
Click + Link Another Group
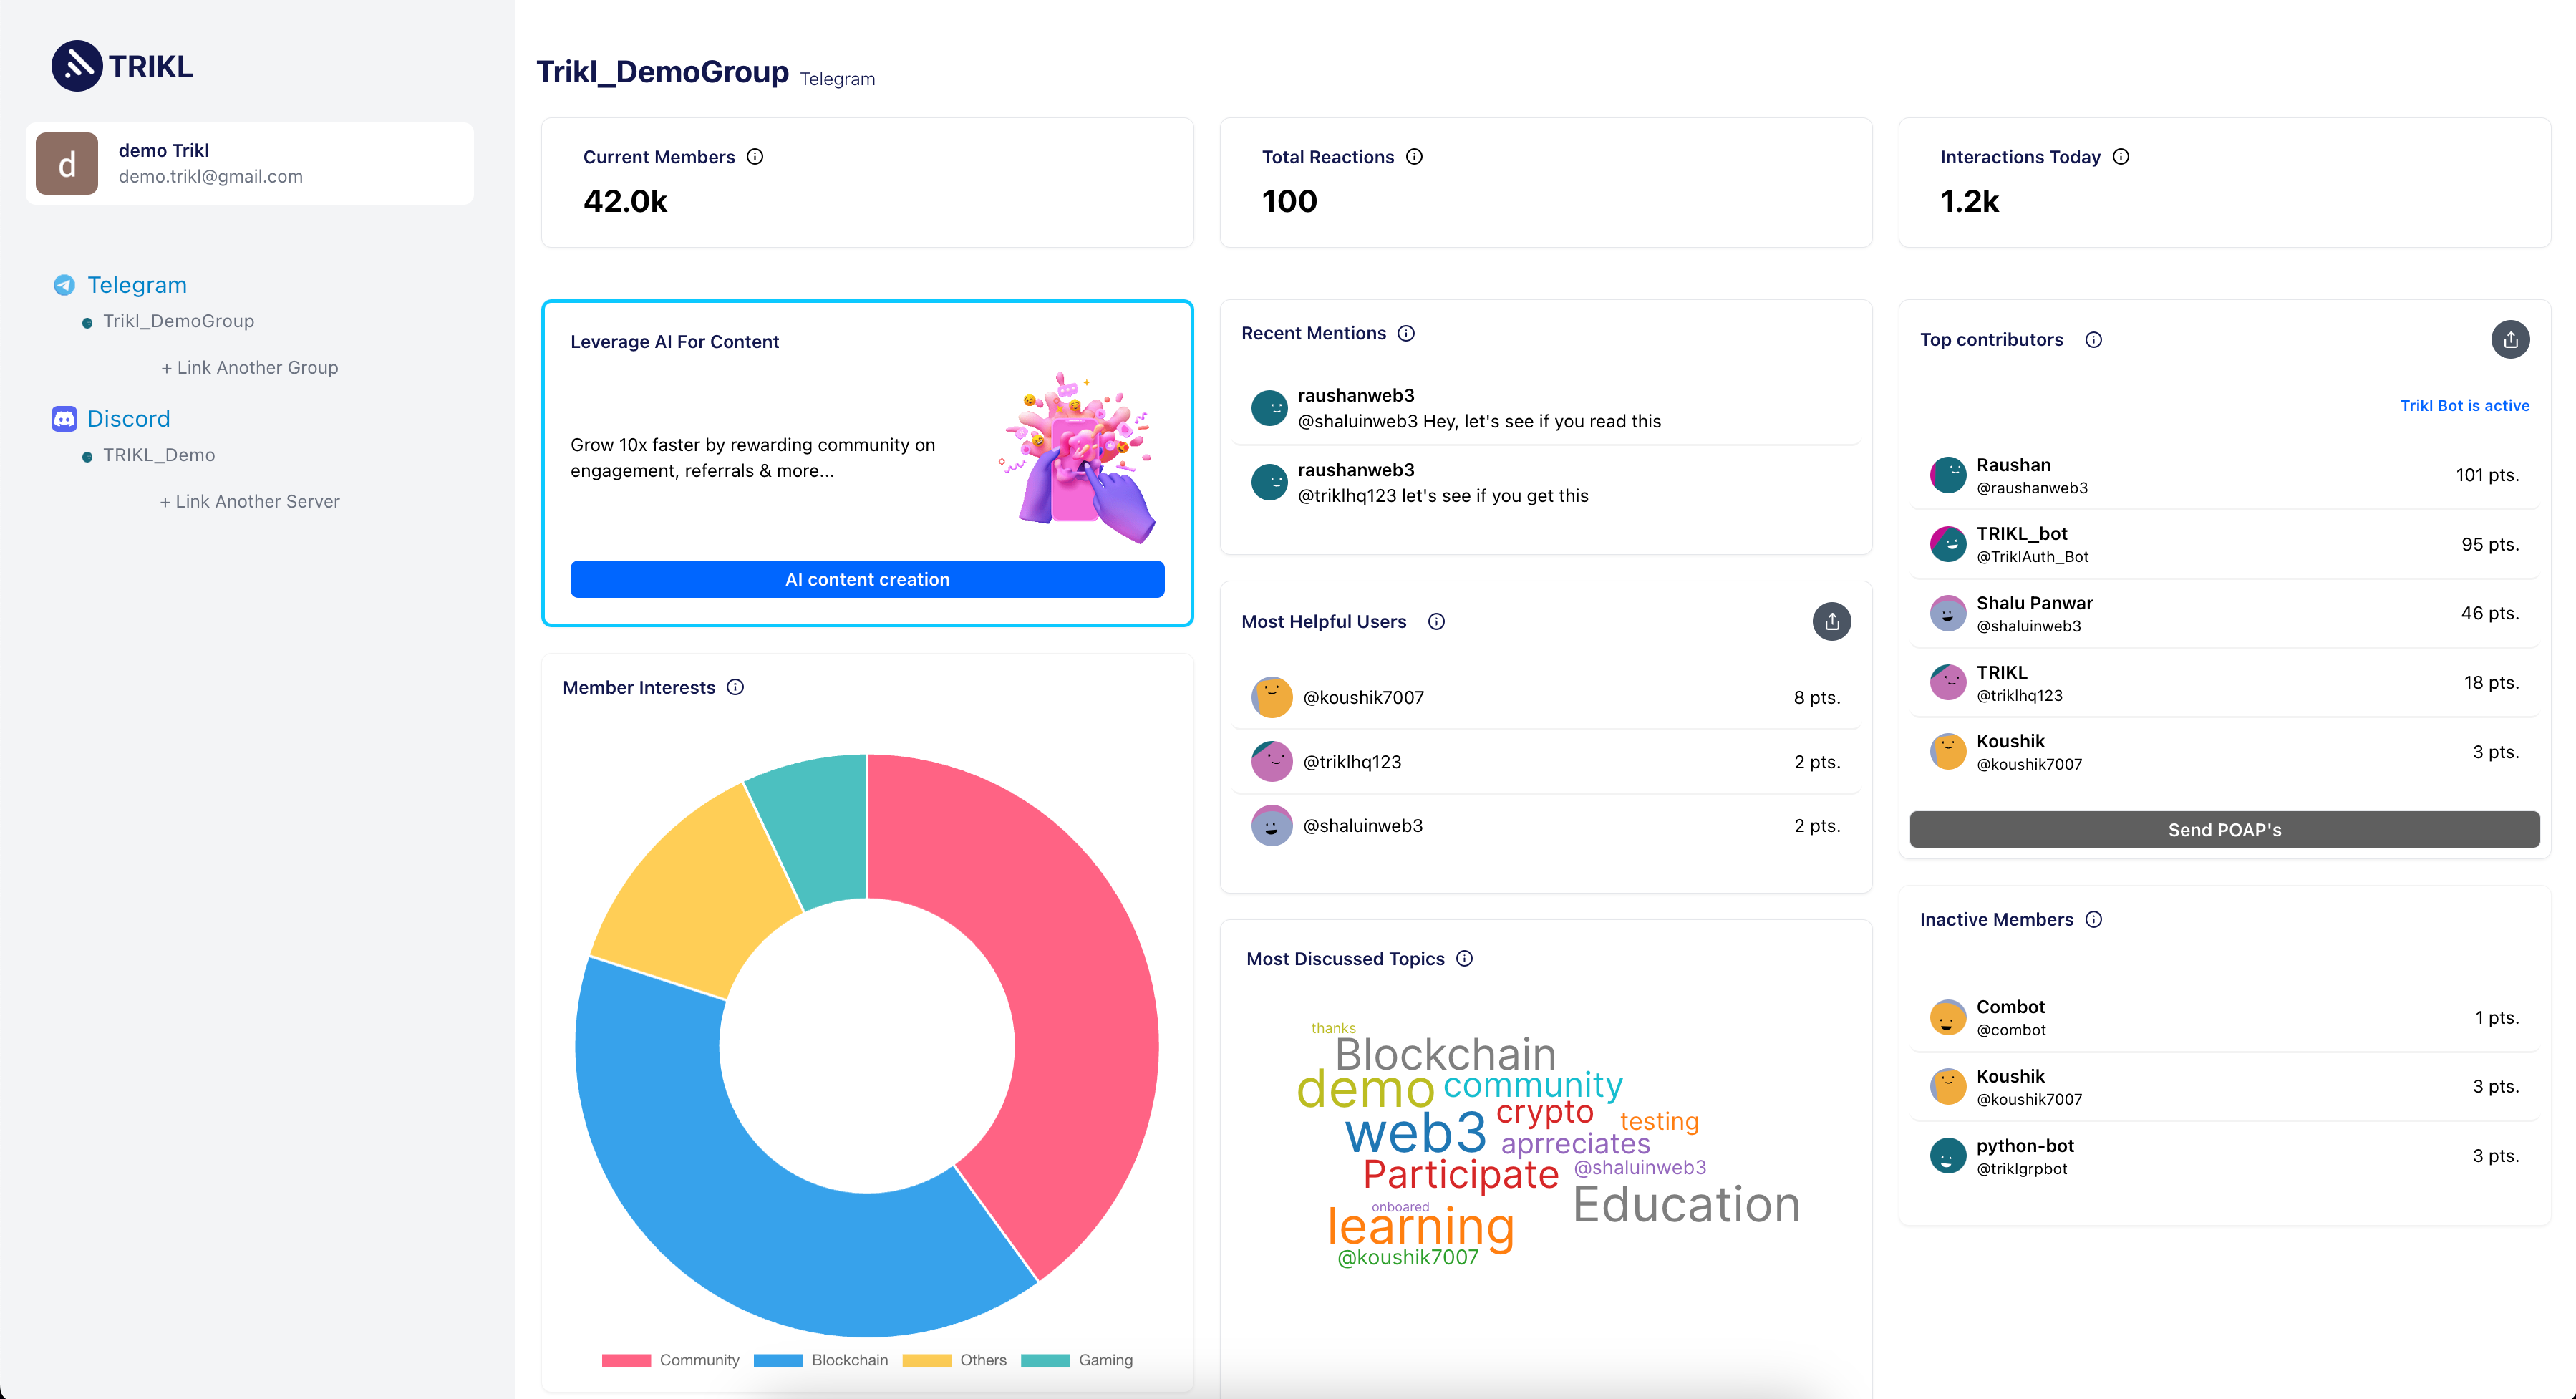[250, 368]
